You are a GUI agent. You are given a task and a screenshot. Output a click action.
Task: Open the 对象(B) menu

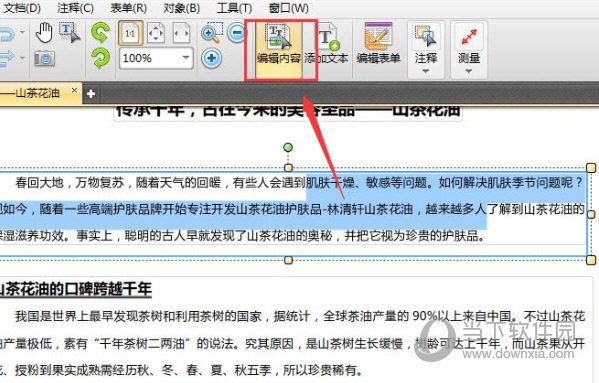tap(181, 7)
